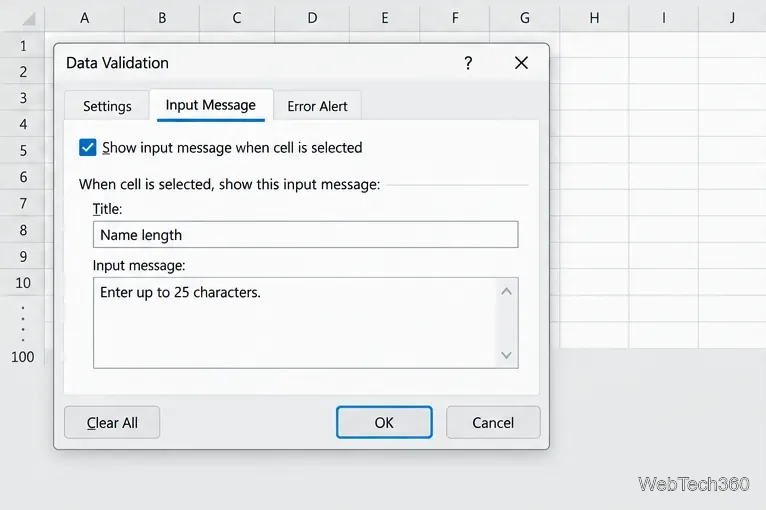Click the Data Validation dialog title

117,63
